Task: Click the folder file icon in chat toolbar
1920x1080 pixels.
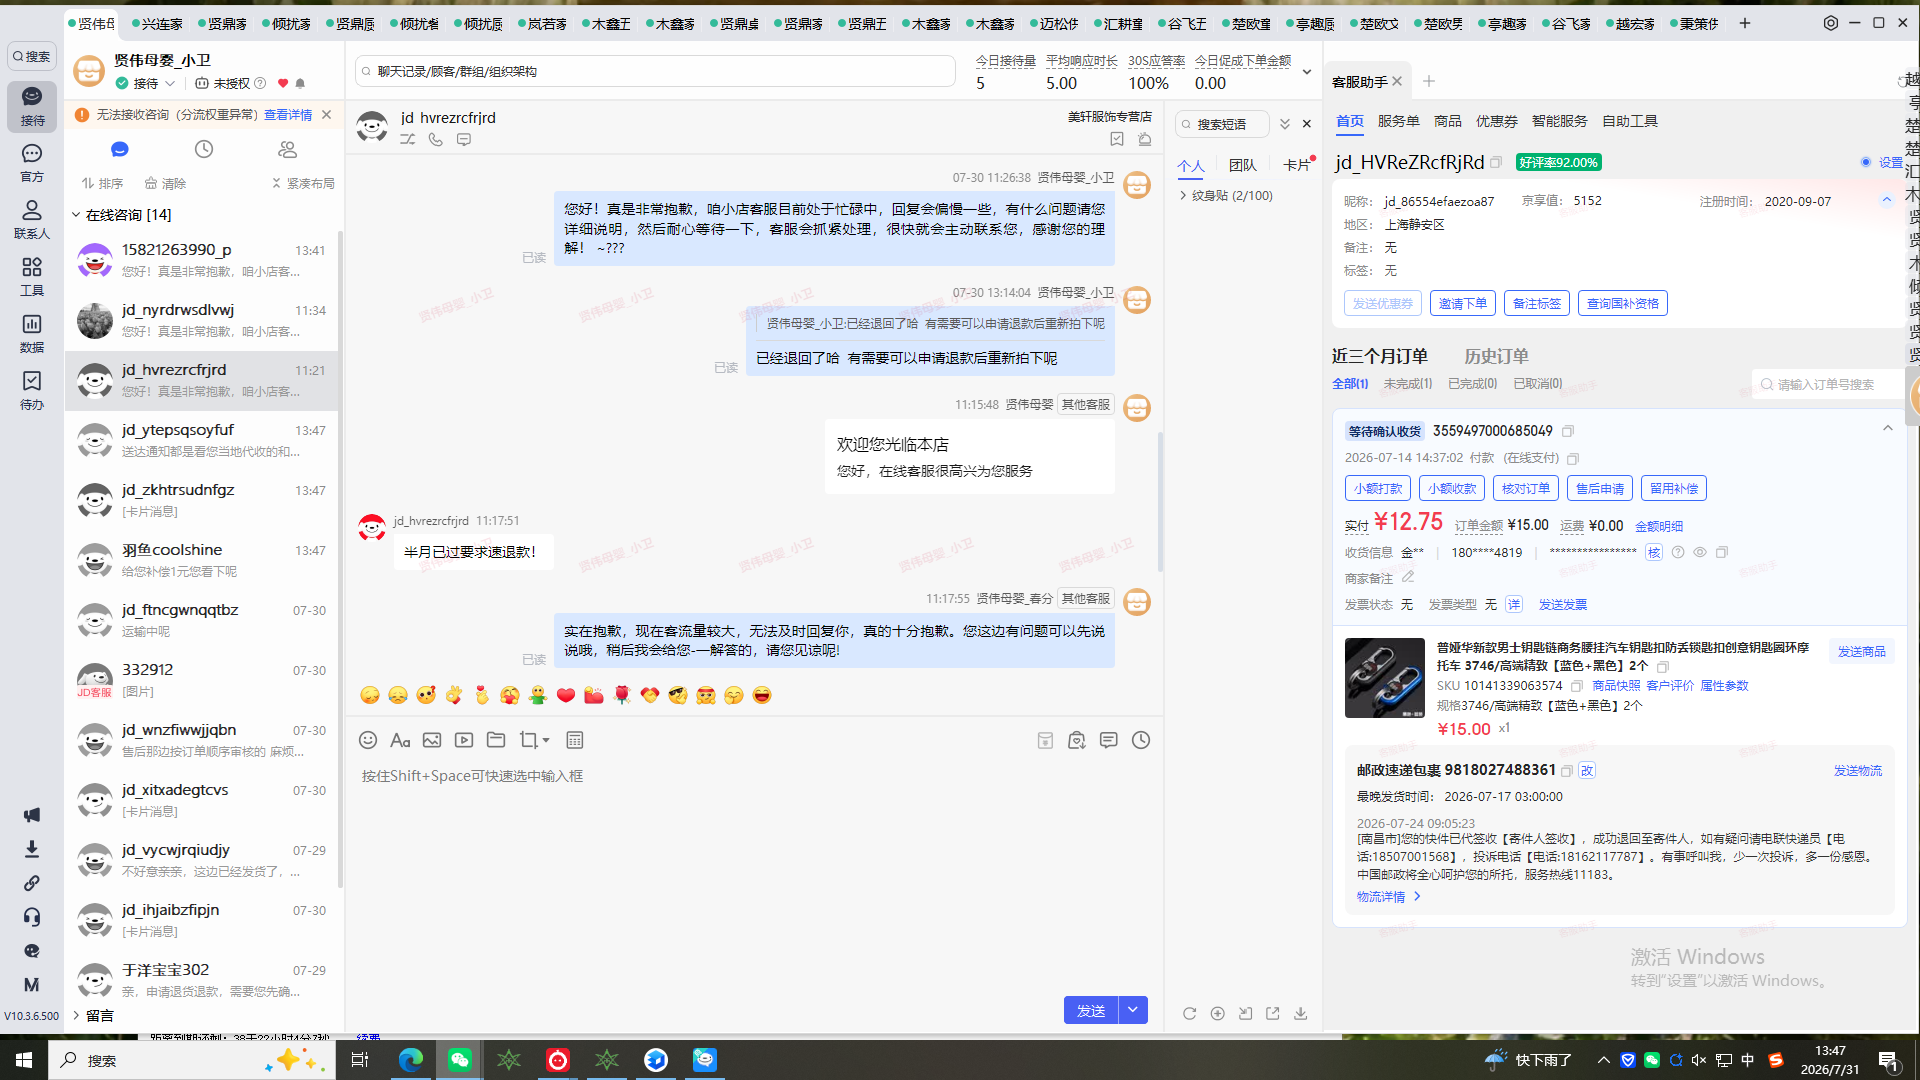Action: click(496, 740)
